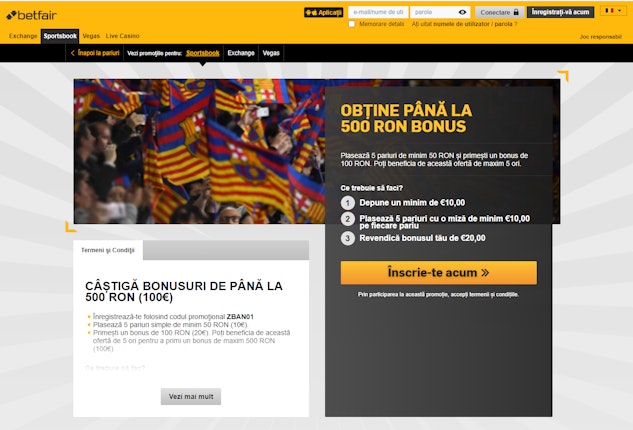
Task: Click the 'Plasează 5 pariuri simple' bullet
Action: 170,325
